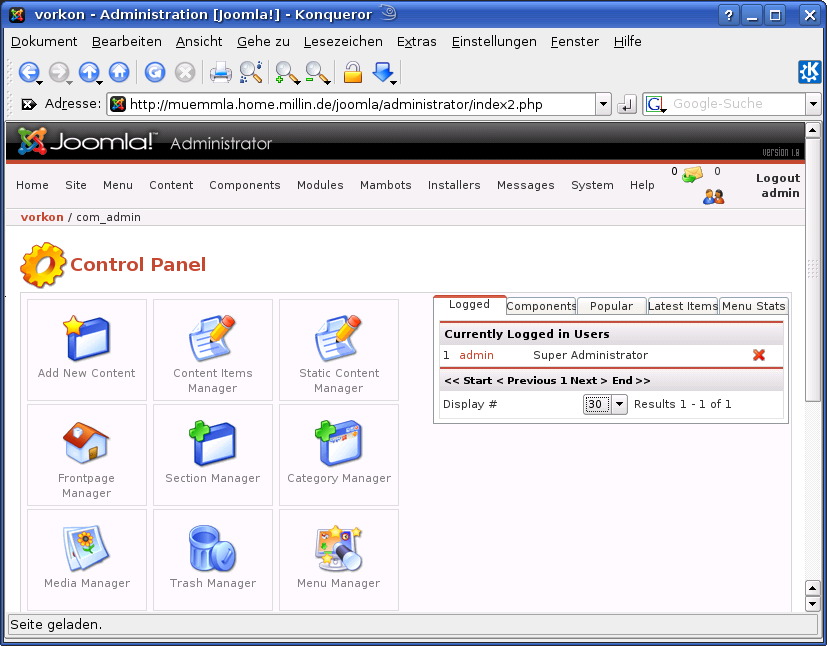Expand the address bar history dropdown

click(x=603, y=104)
